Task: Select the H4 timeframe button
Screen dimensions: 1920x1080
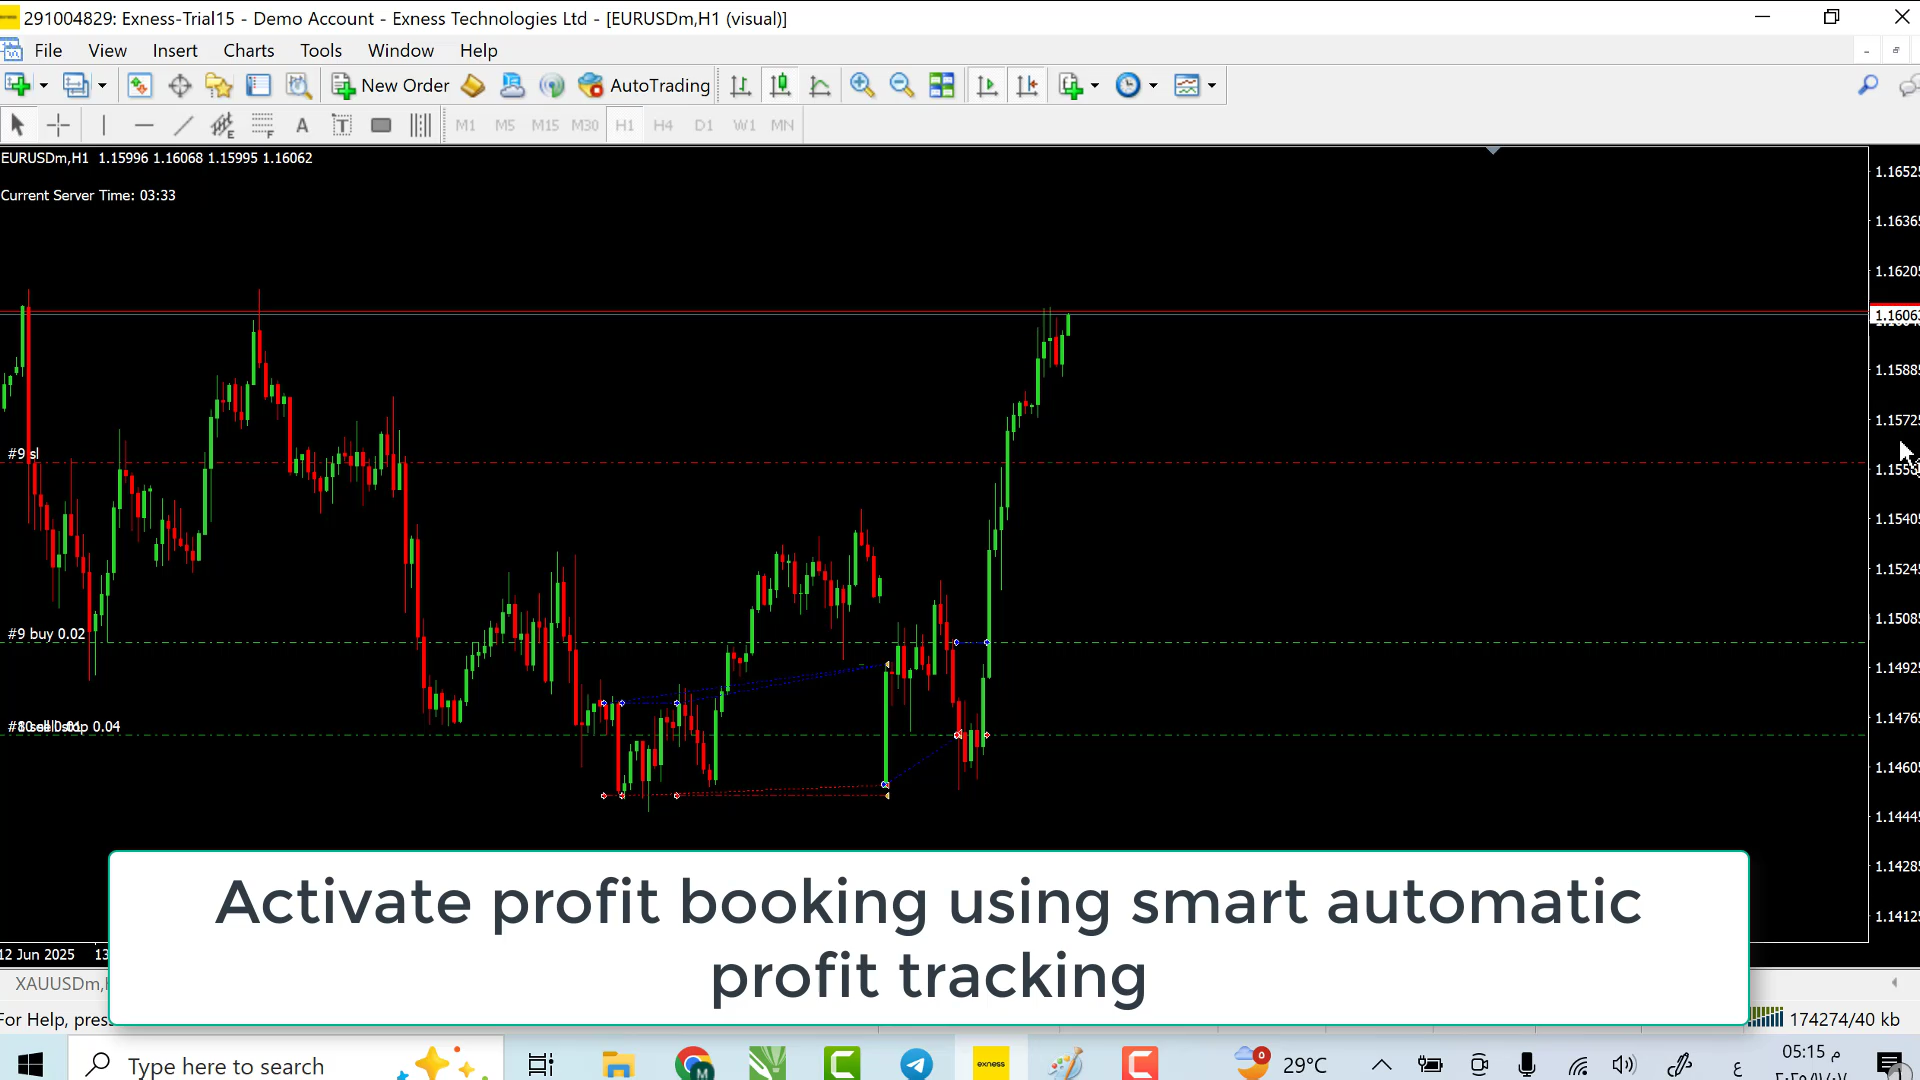Action: 663,125
